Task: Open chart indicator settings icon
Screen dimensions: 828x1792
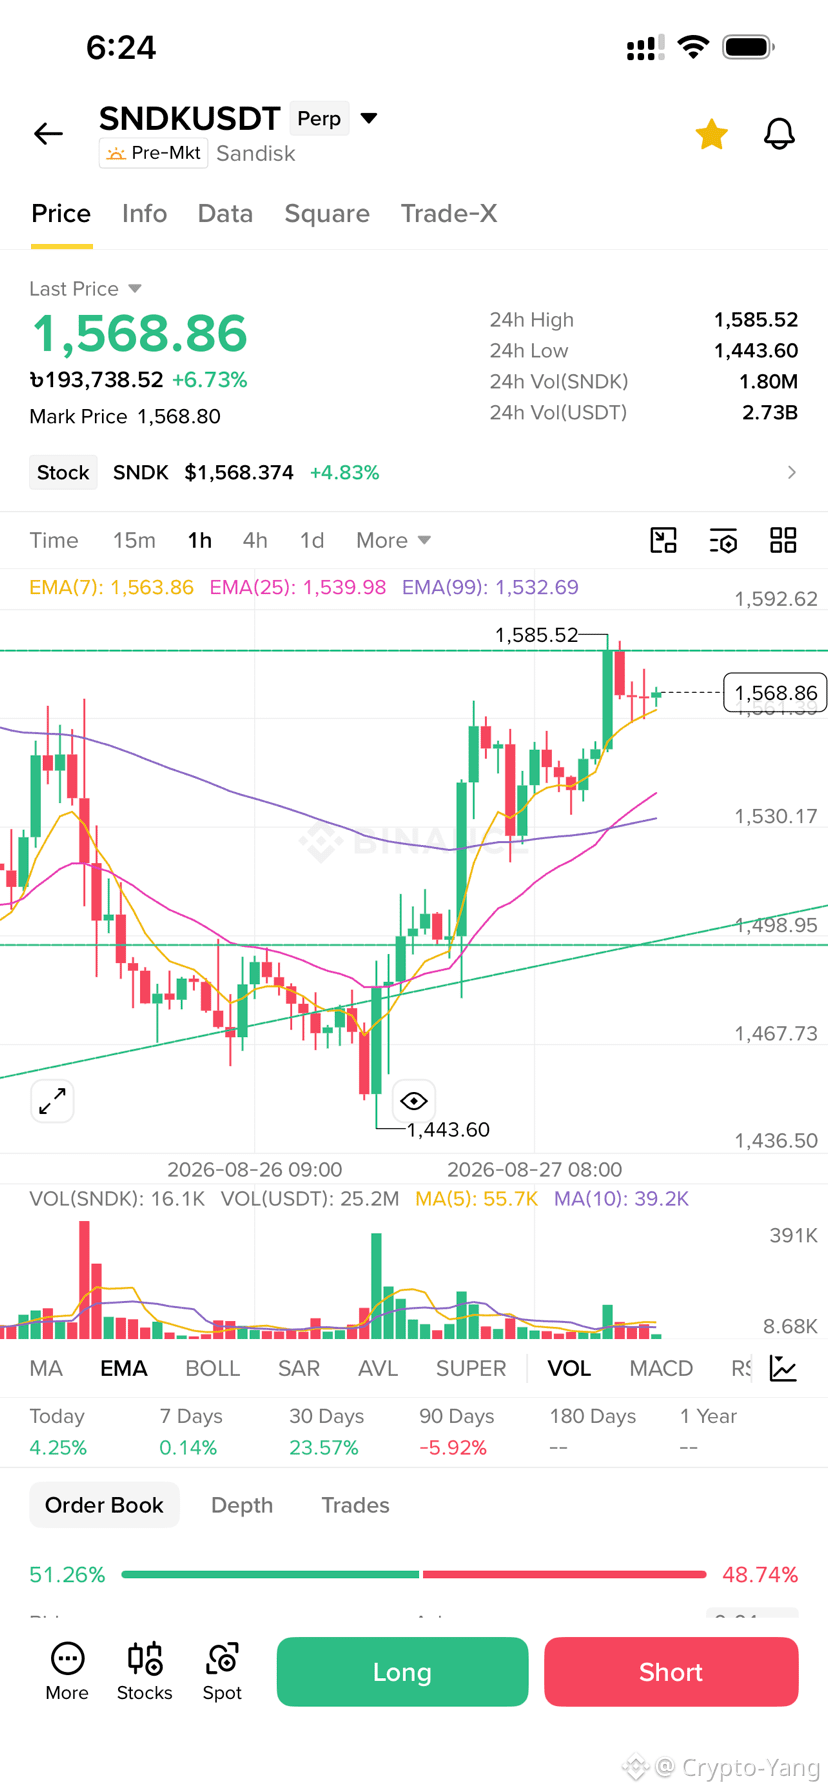Action: pyautogui.click(x=723, y=540)
